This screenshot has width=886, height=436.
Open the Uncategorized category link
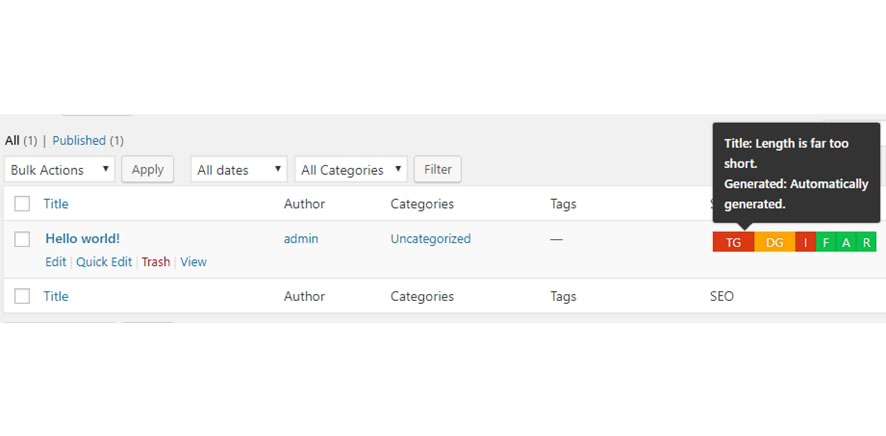pyautogui.click(x=431, y=239)
